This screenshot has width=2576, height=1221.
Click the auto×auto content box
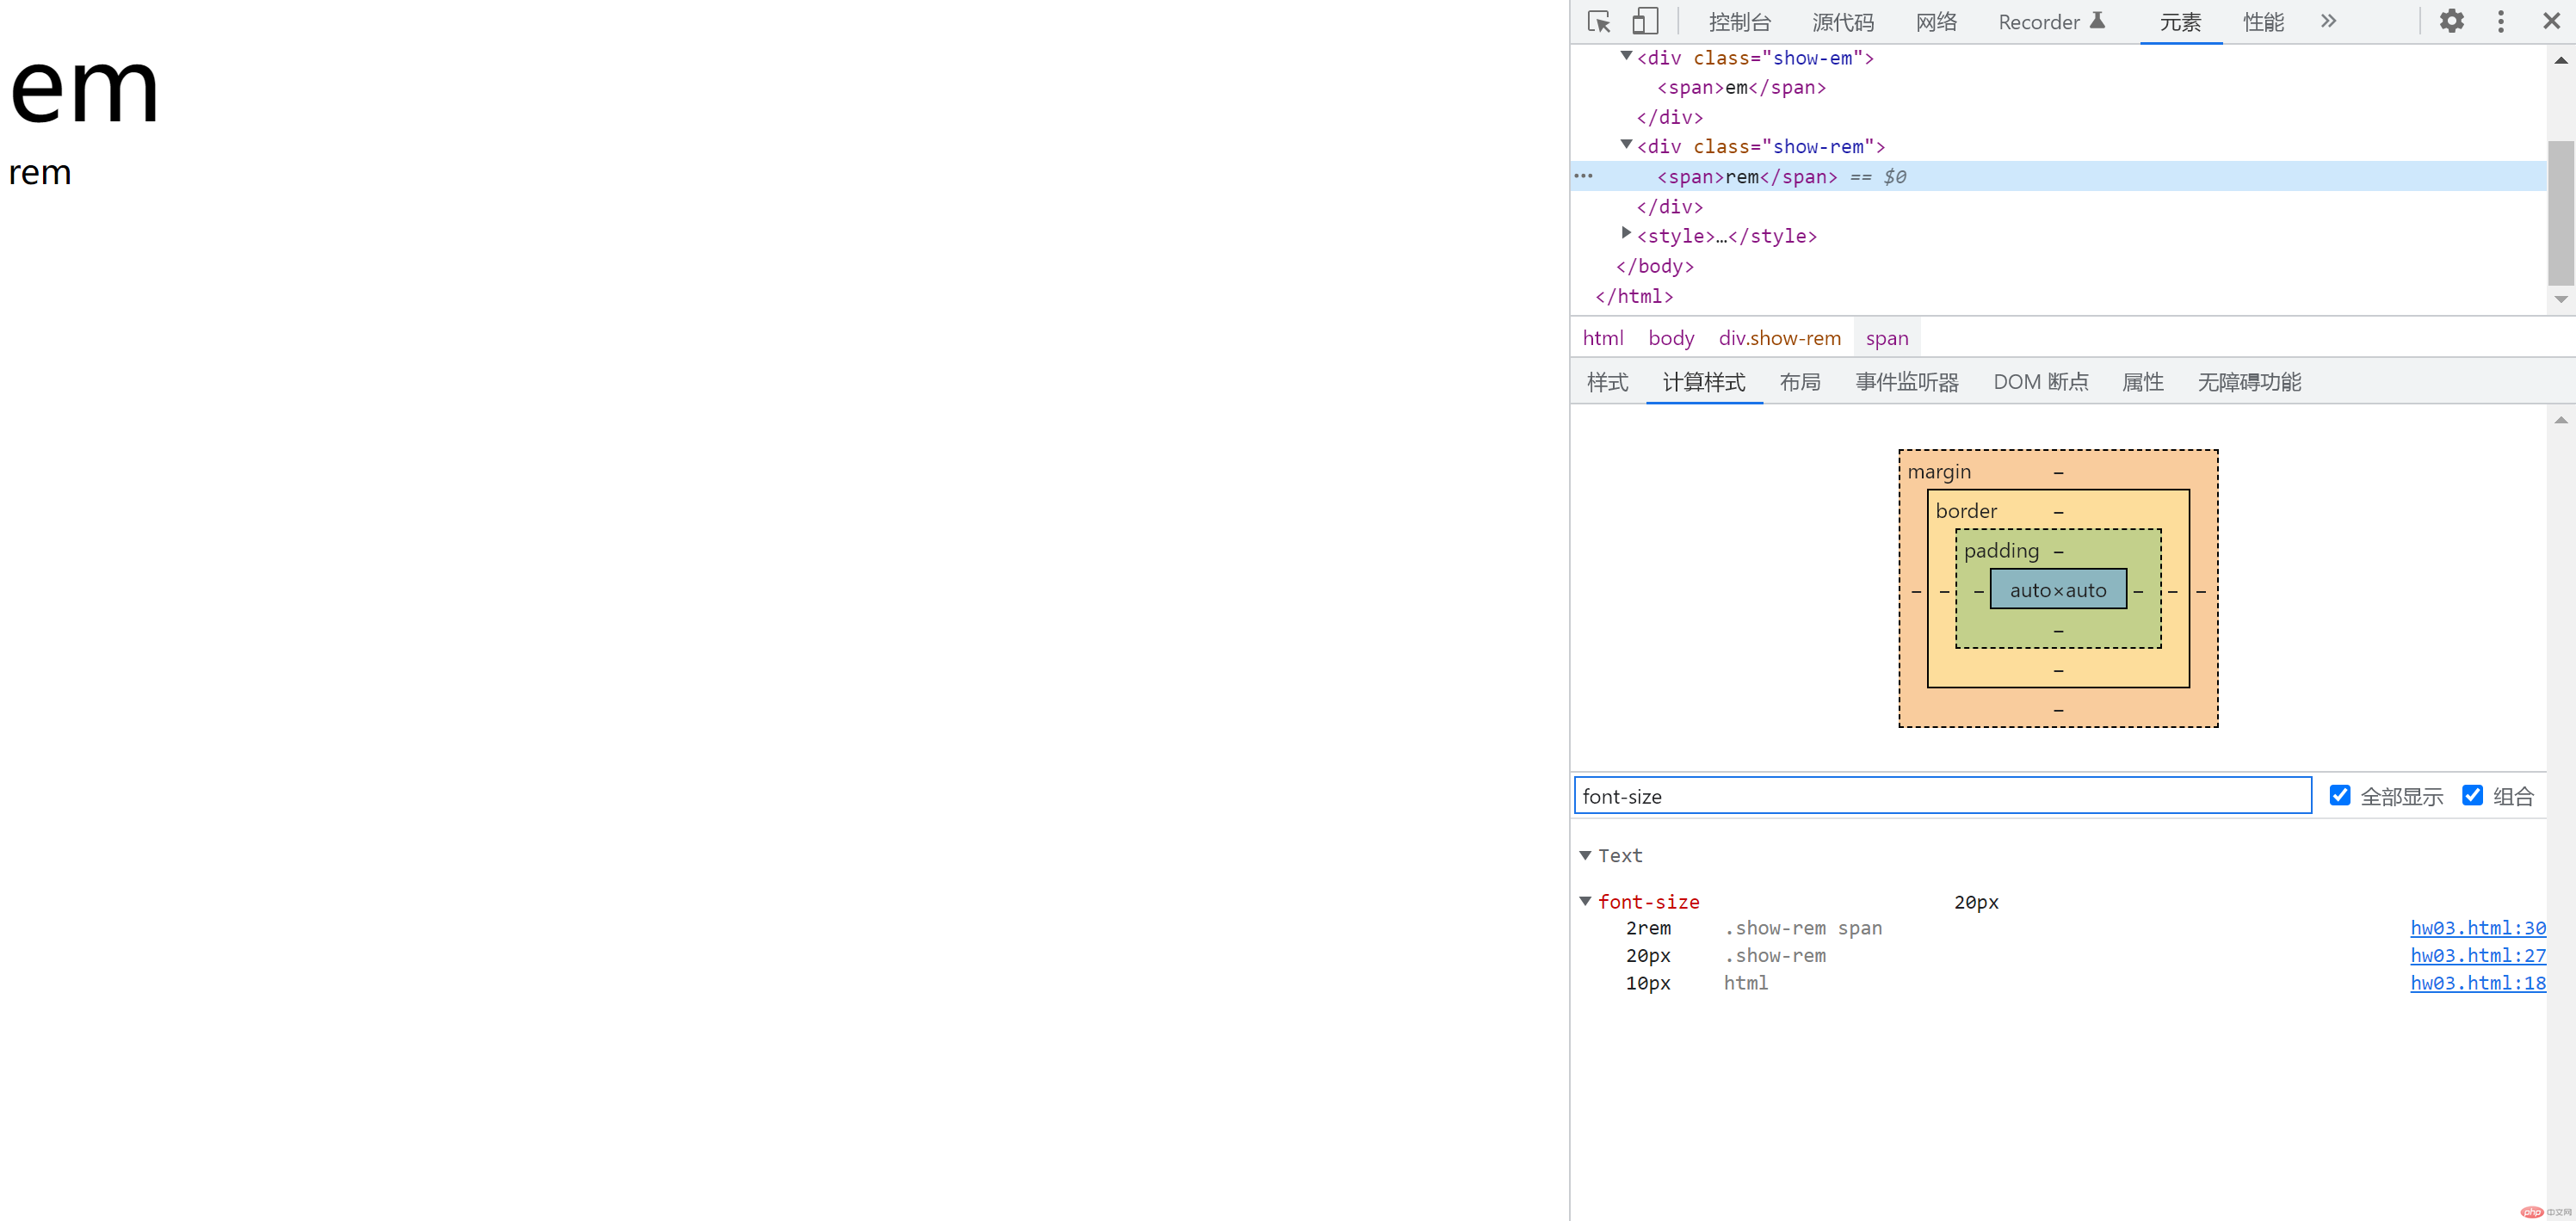pos(2058,590)
